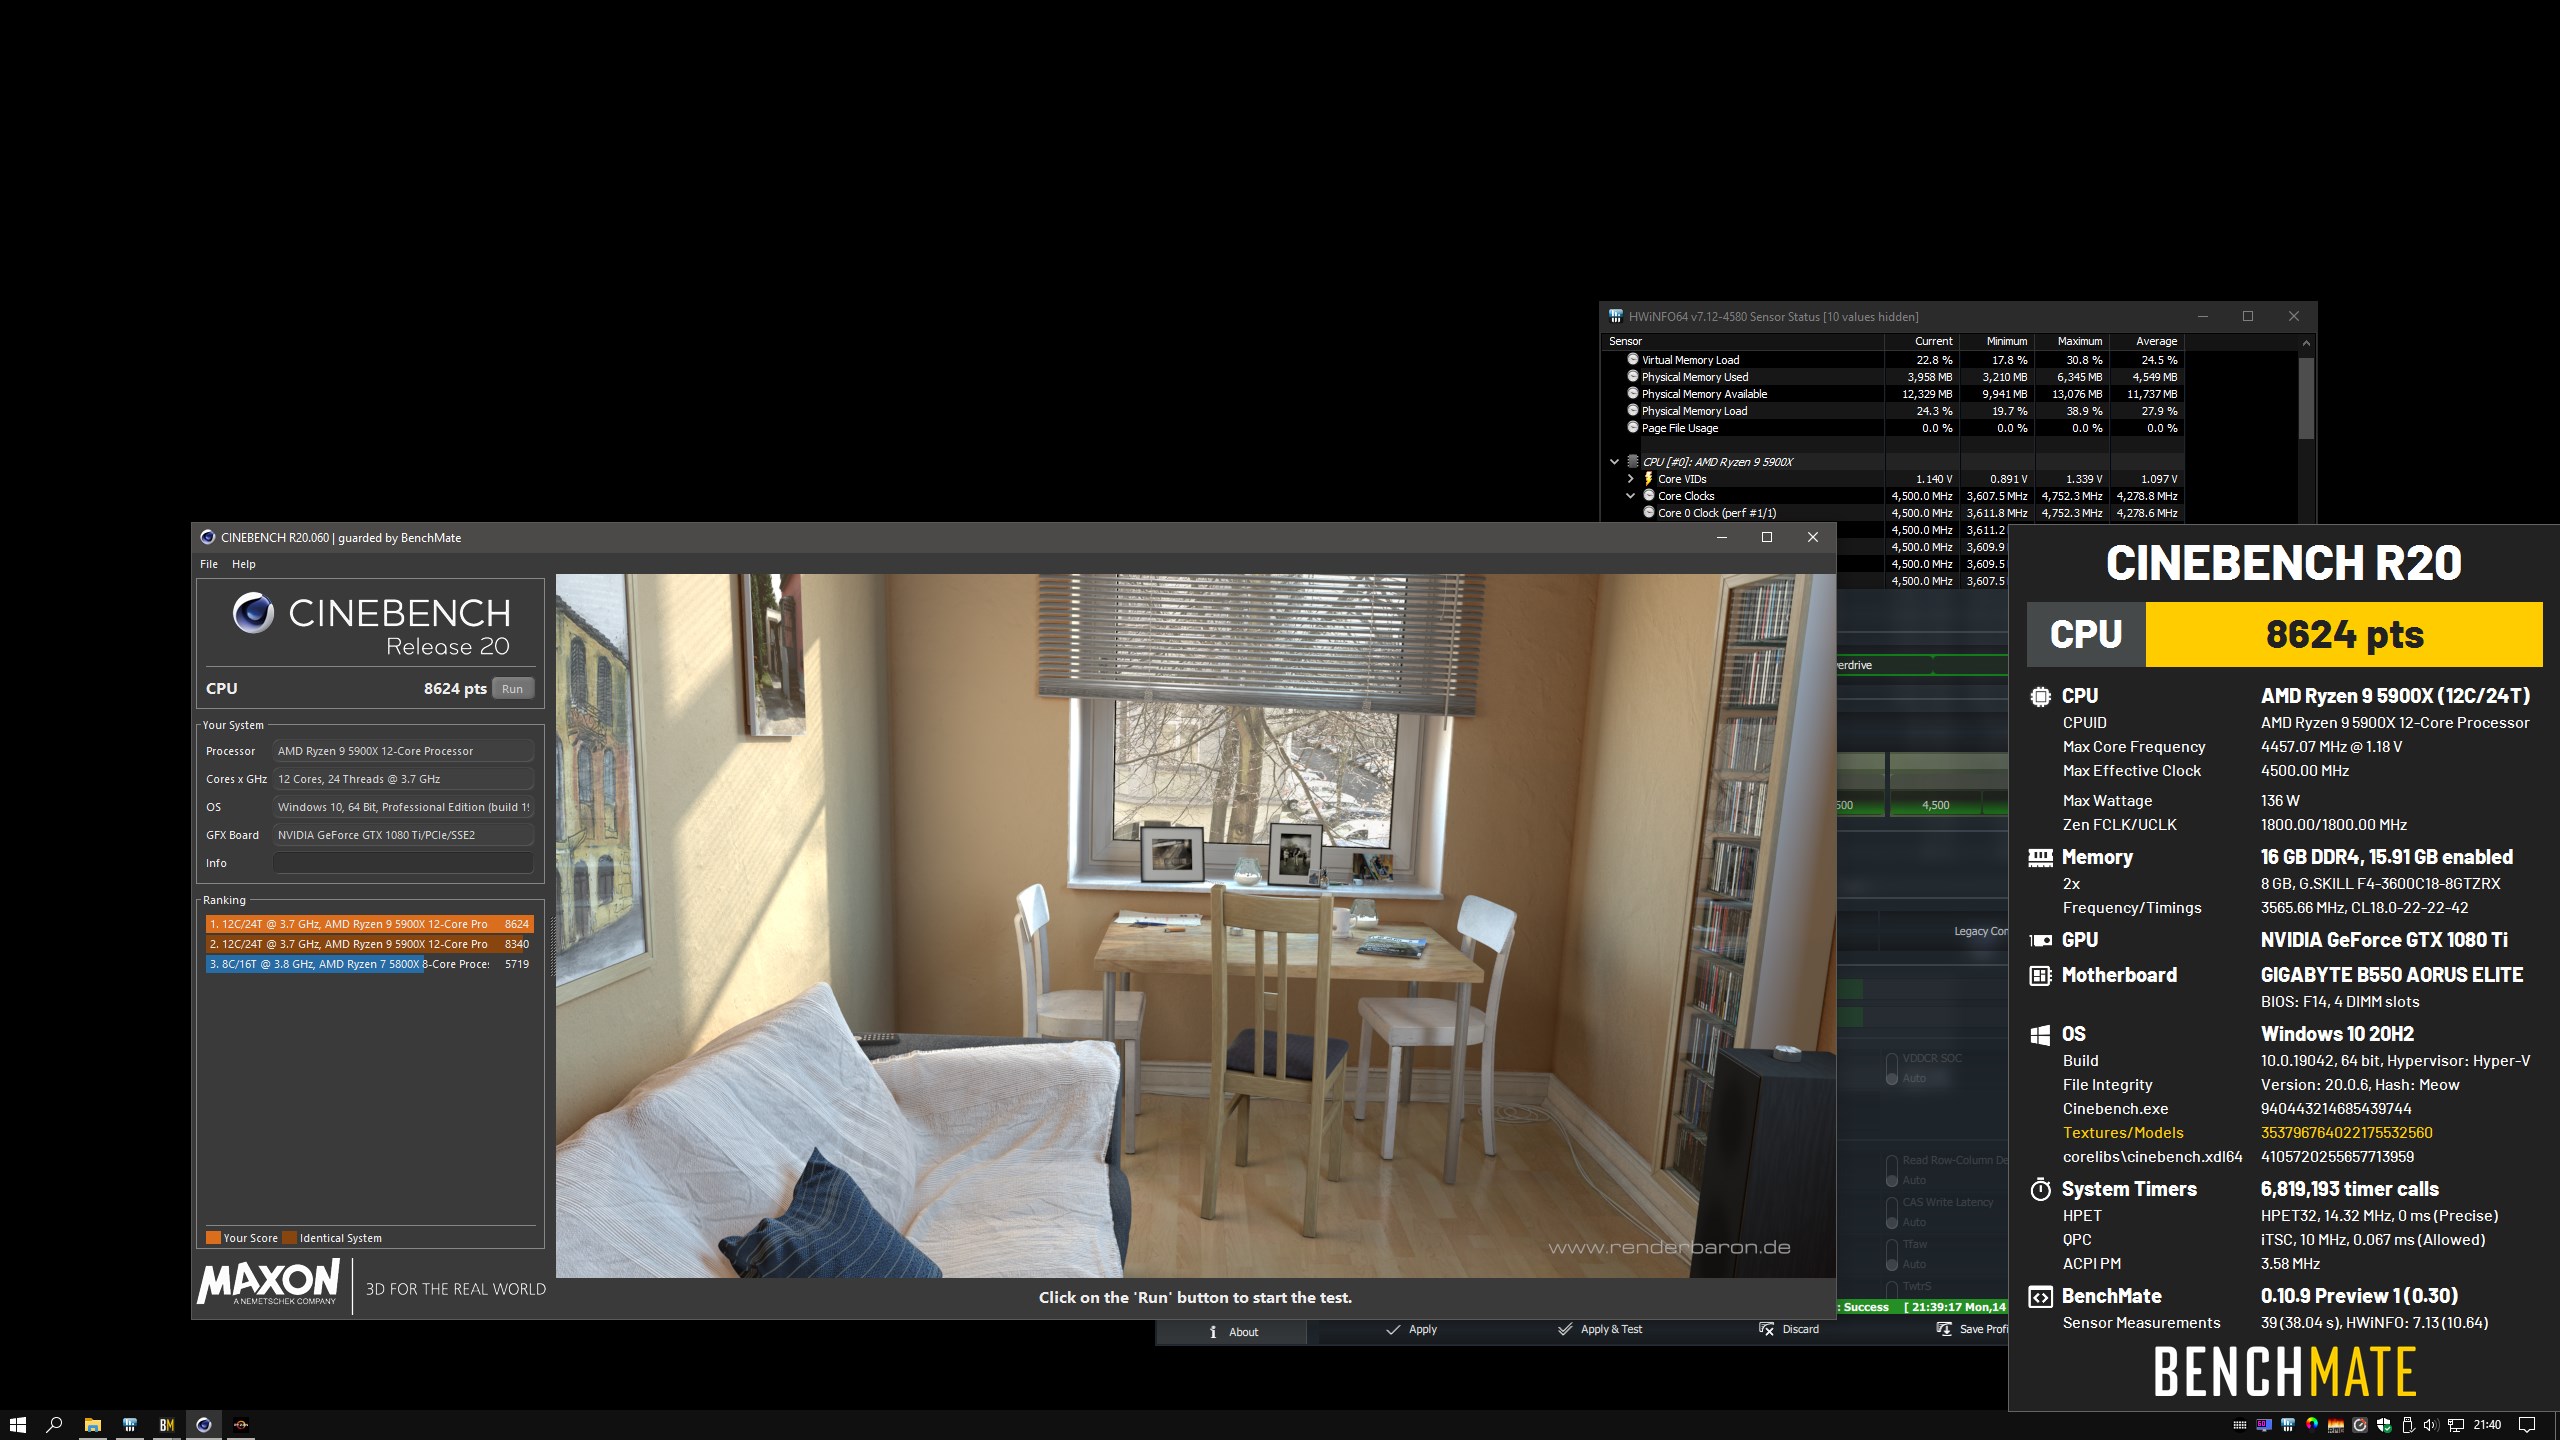Click the BenchMate version code icon
This screenshot has width=2560, height=1440.
(x=2040, y=1297)
